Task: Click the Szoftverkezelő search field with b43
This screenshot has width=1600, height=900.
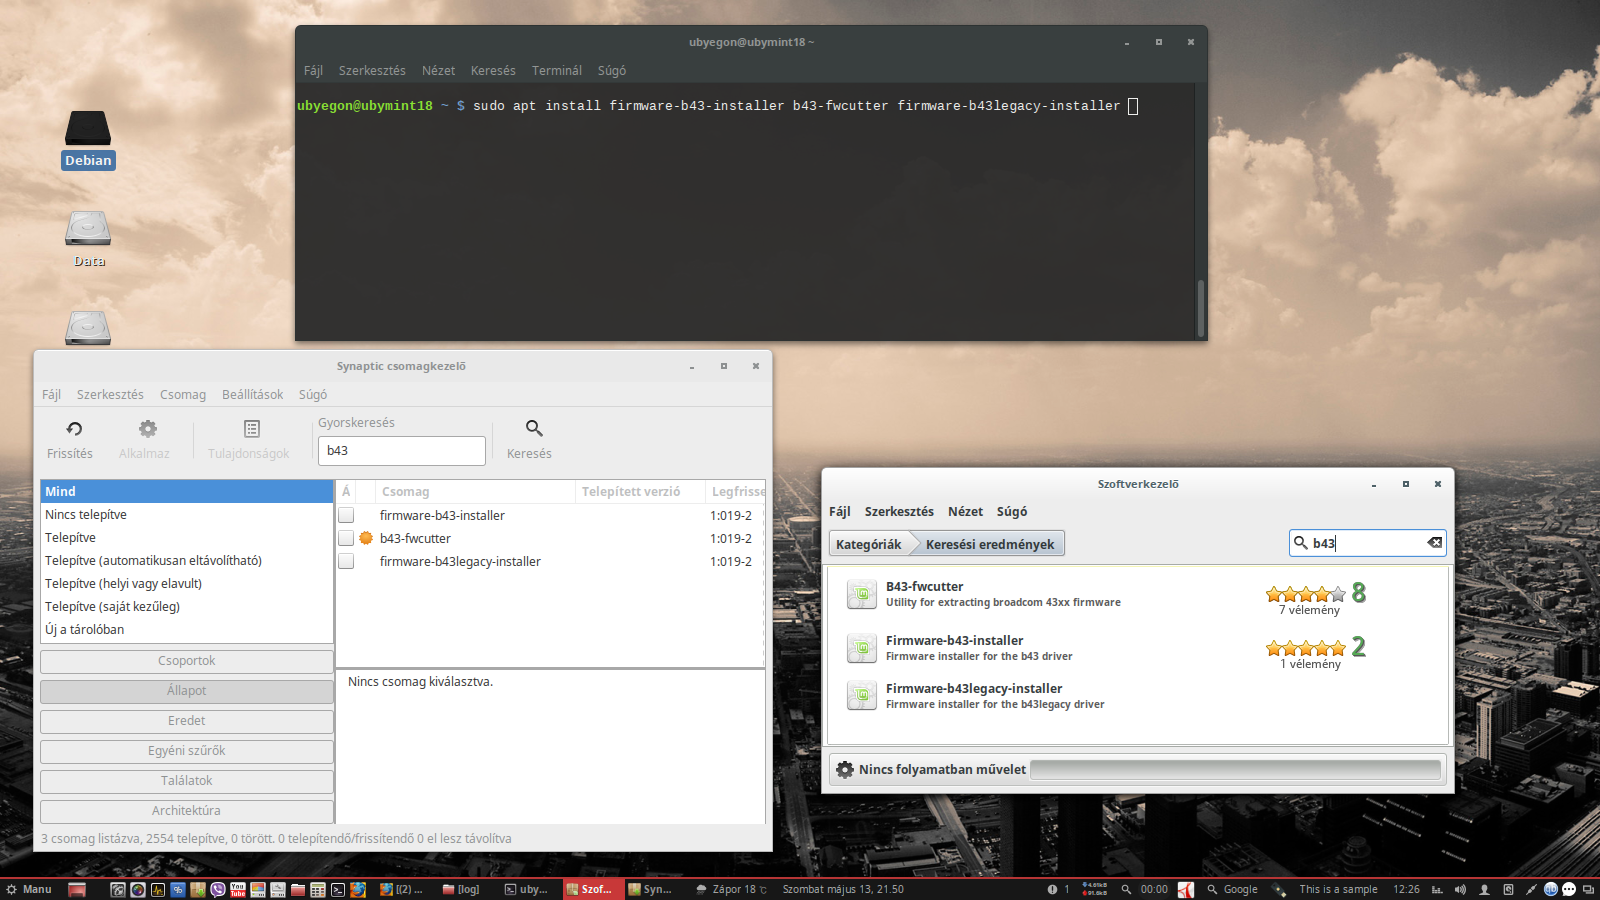Action: point(1367,543)
